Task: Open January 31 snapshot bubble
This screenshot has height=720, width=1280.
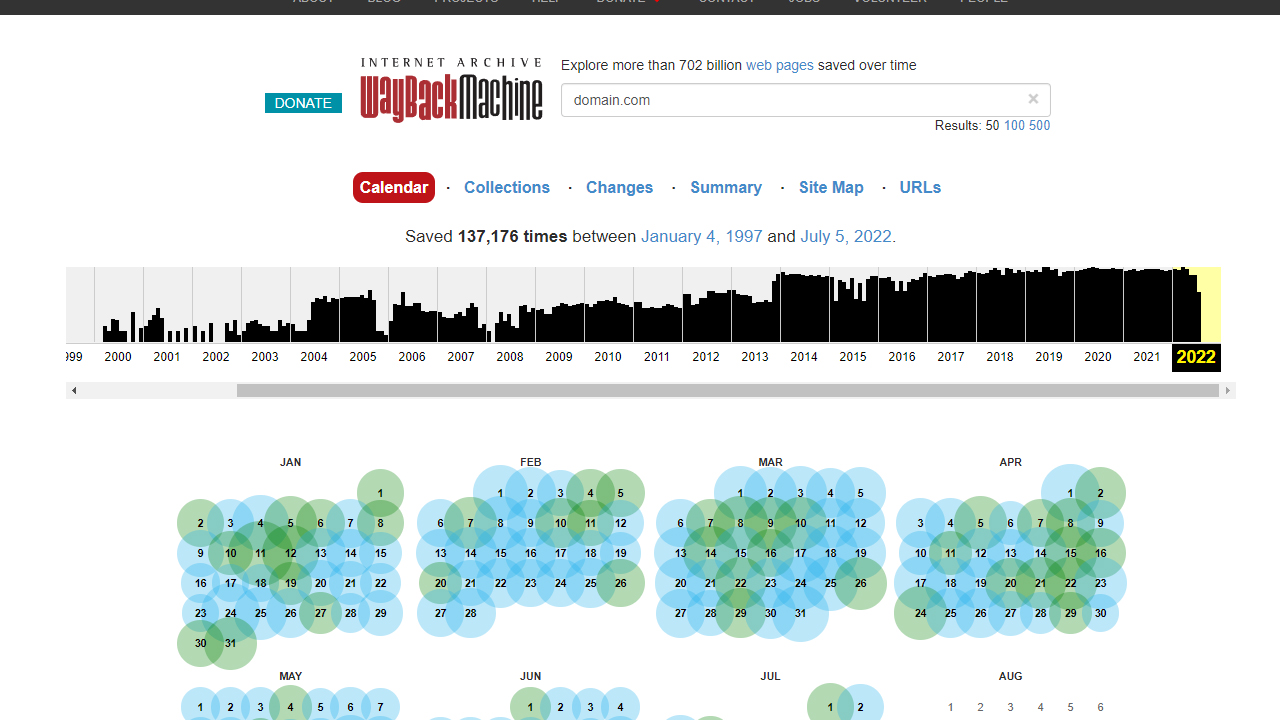Action: point(230,643)
